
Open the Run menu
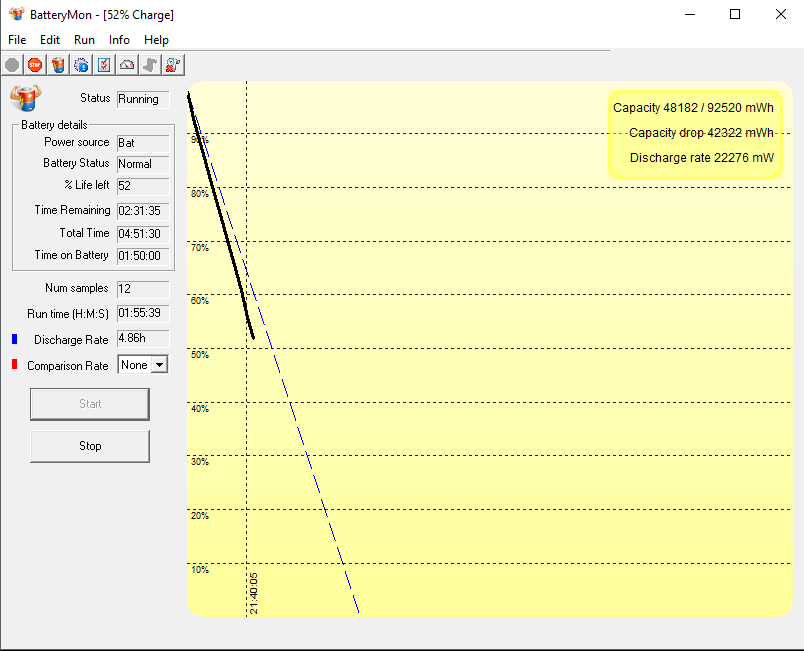(x=84, y=40)
